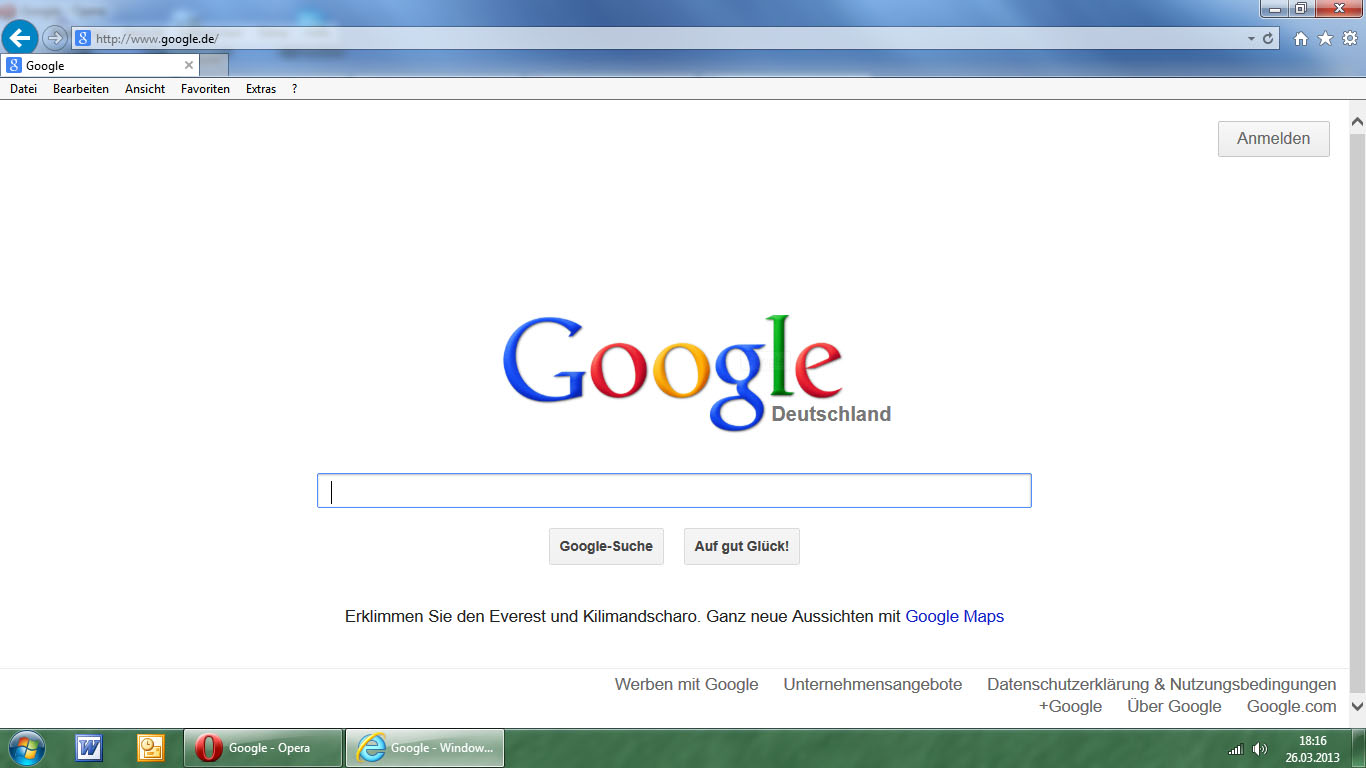Image resolution: width=1366 pixels, height=768 pixels.
Task: Click the page scrollbar down arrow
Action: coord(1357,706)
